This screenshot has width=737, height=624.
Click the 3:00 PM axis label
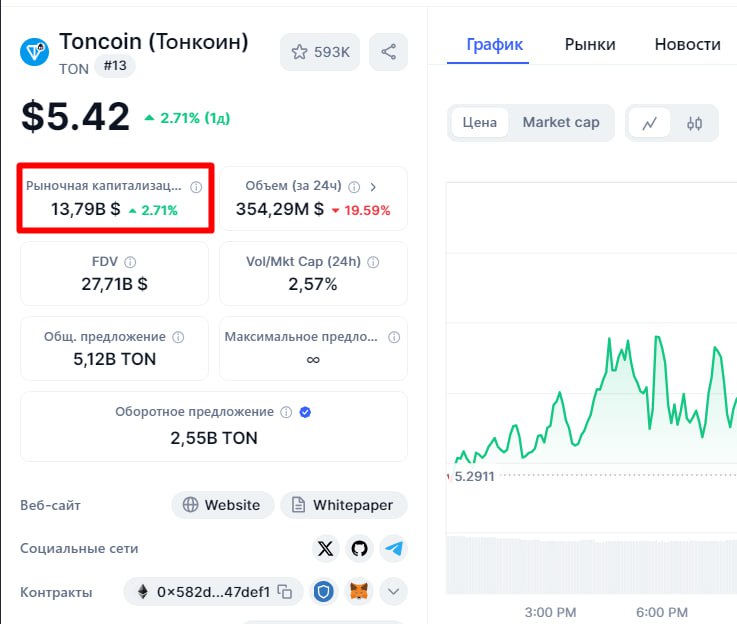coord(550,613)
